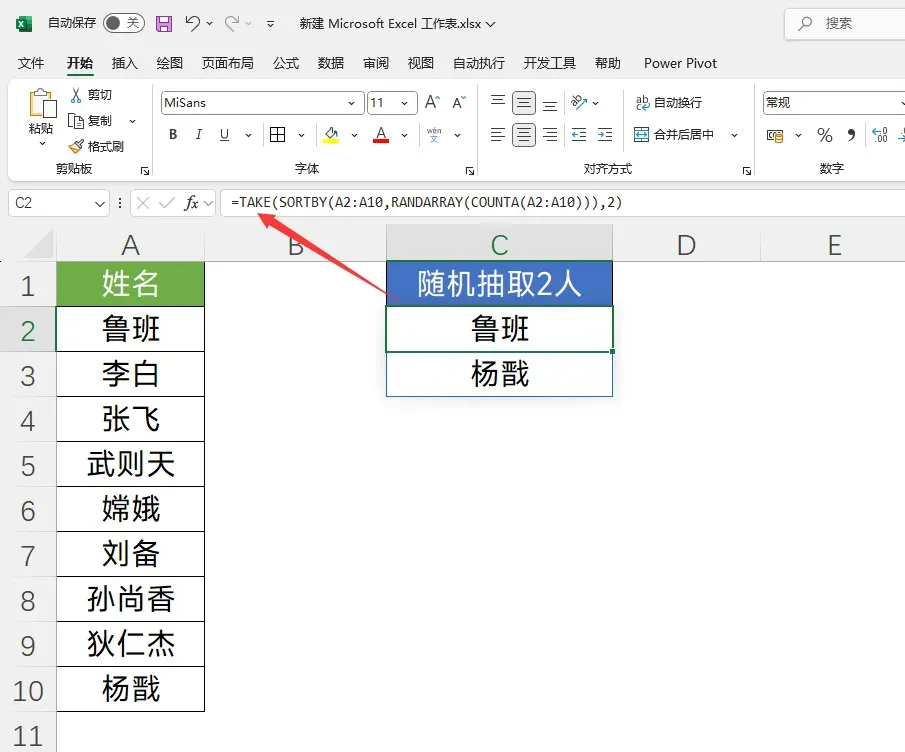
Task: Open workbook filename dropdown chevron
Action: pyautogui.click(x=491, y=24)
